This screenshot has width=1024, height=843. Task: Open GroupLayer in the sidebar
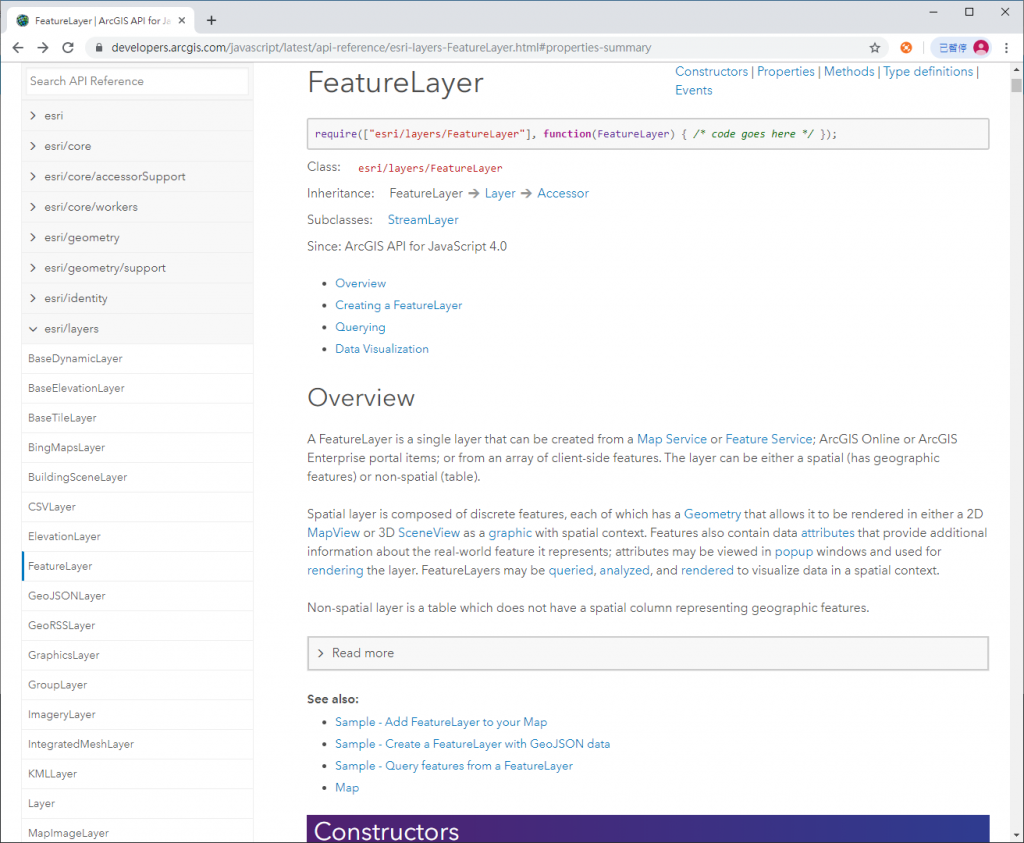[x=137, y=685]
